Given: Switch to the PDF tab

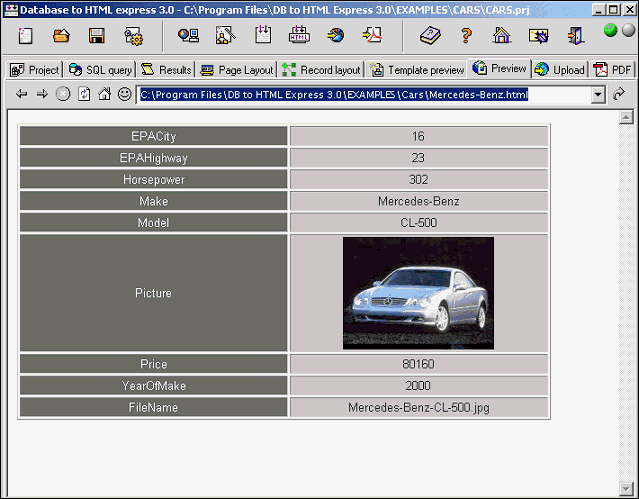Looking at the screenshot, I should click(613, 70).
